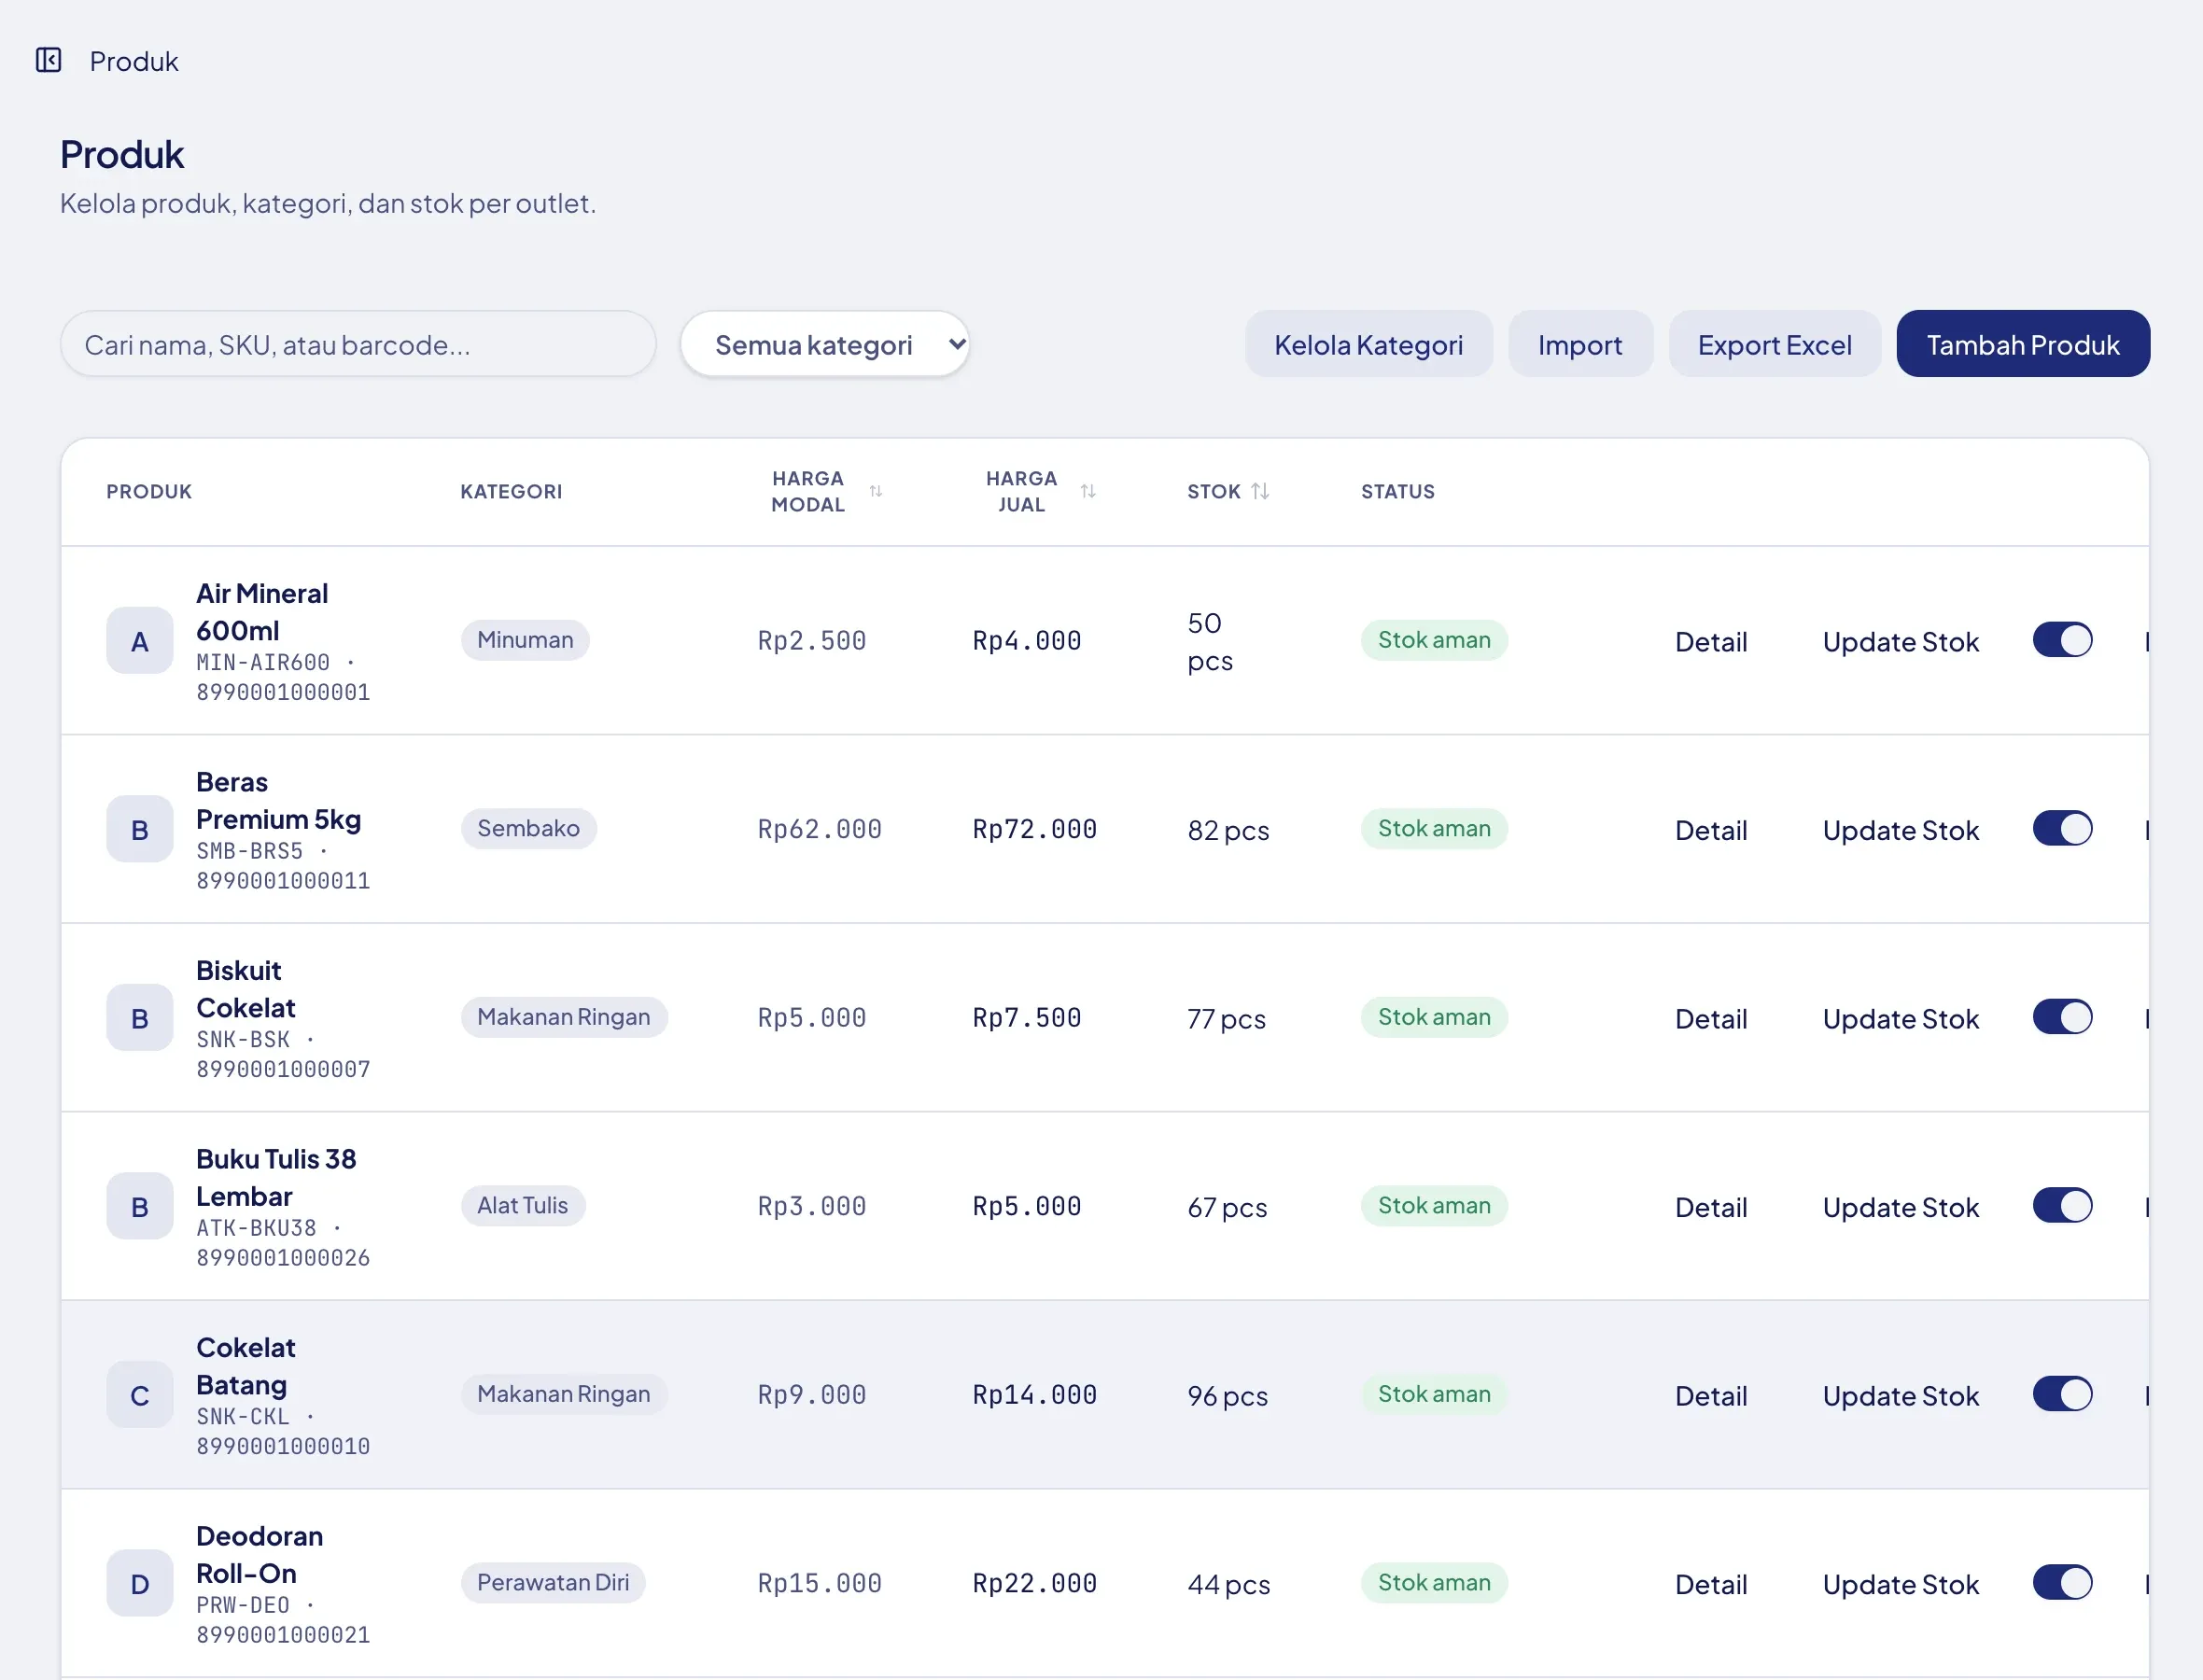View Detail of Biskuit Cokelat
2203x1680 pixels.
tap(1711, 1018)
